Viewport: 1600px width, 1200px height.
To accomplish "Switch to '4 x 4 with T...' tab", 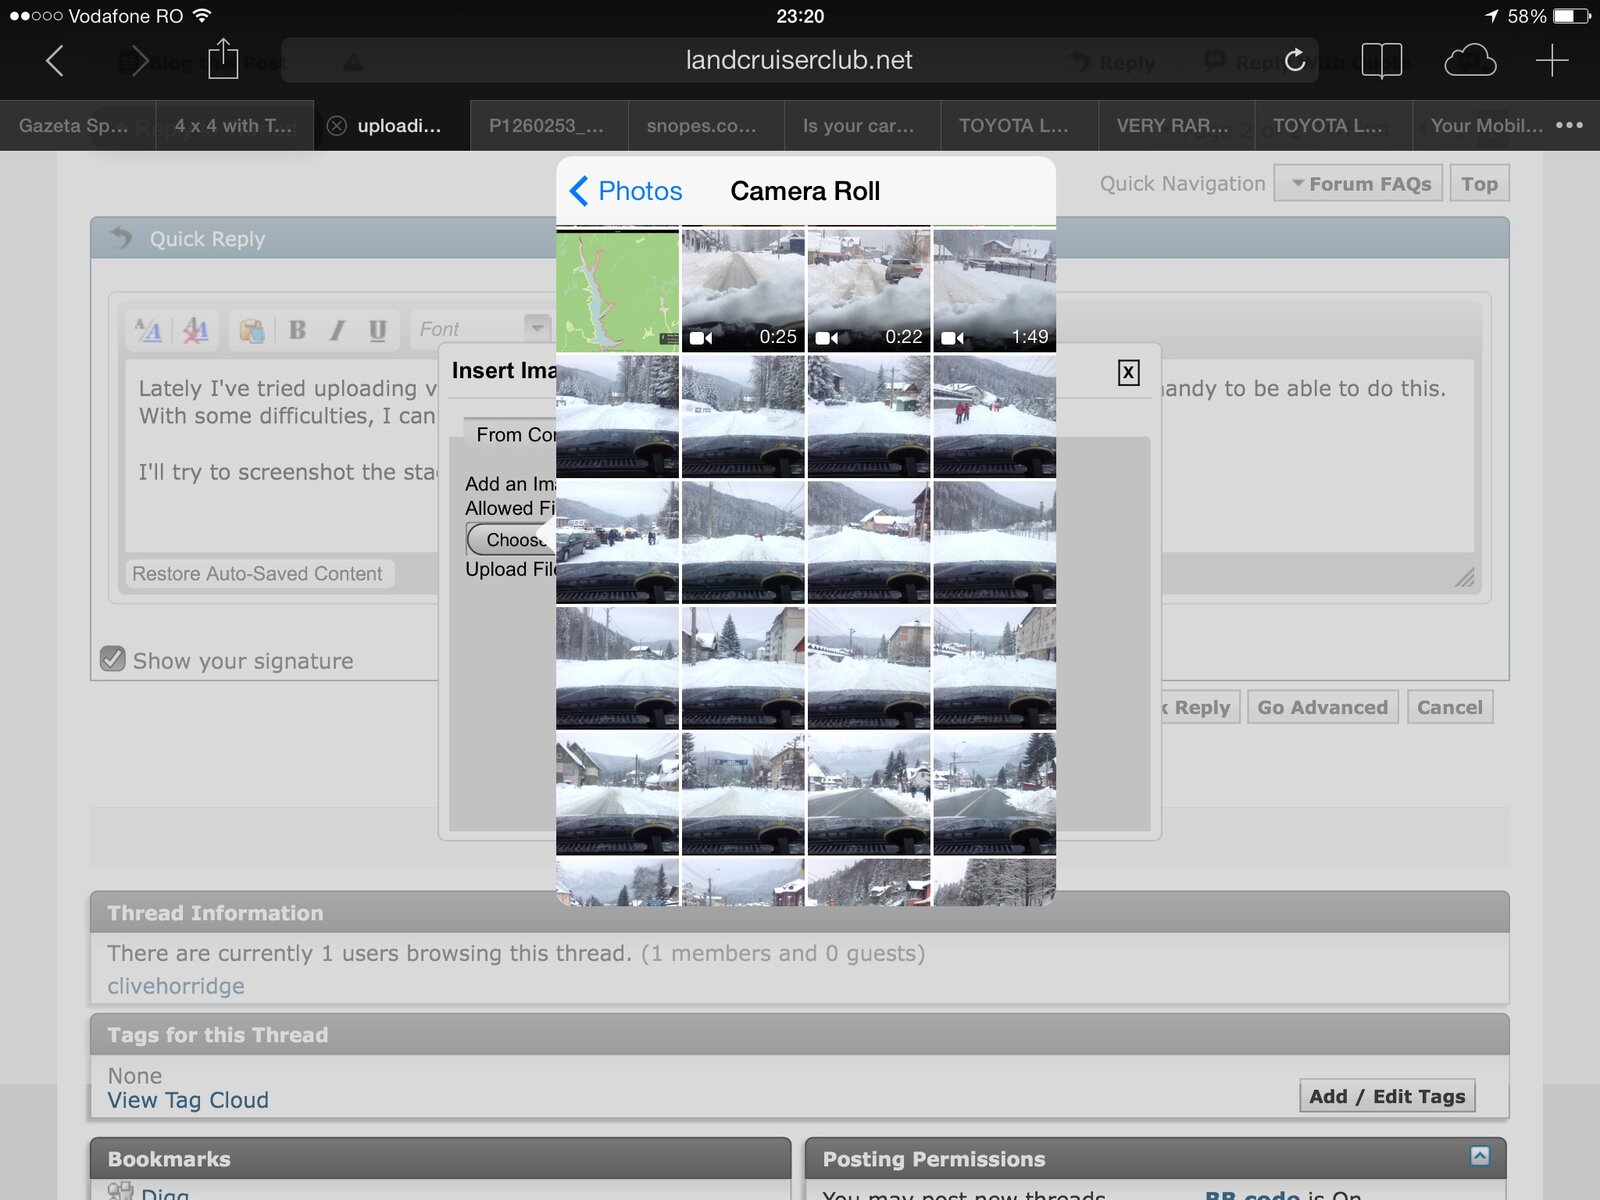I will click(234, 126).
